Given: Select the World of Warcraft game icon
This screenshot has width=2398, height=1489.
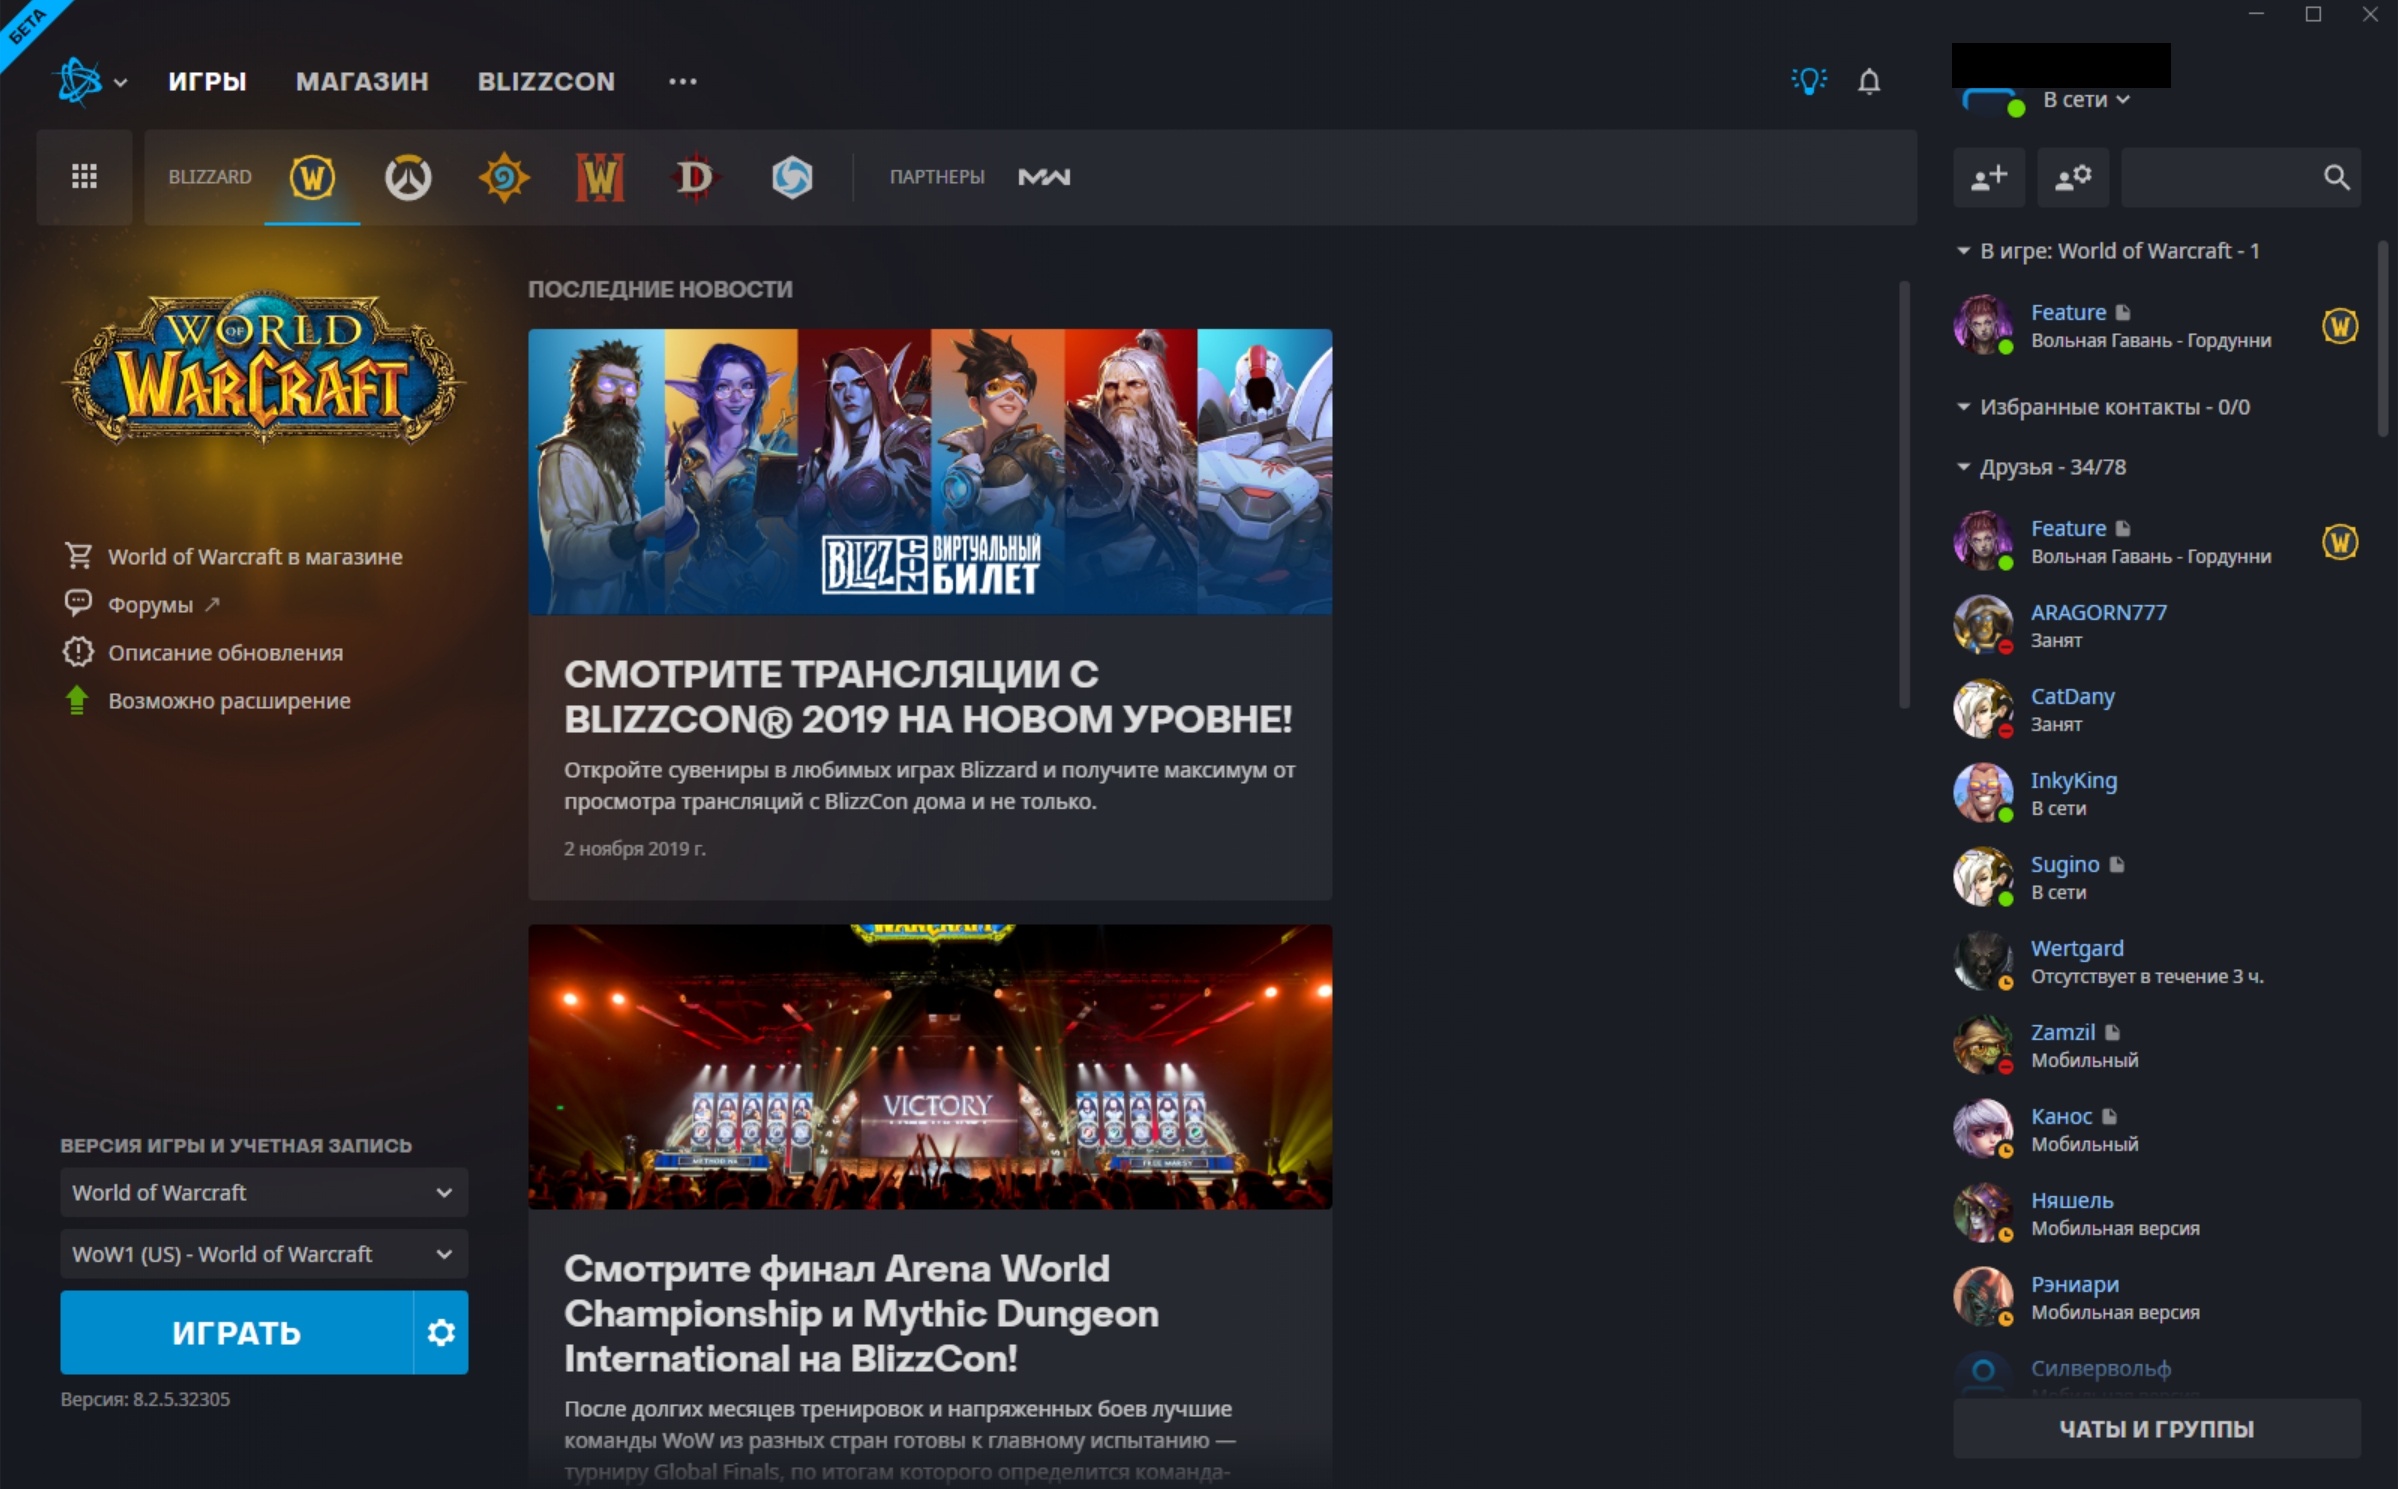Looking at the screenshot, I should coord(312,178).
